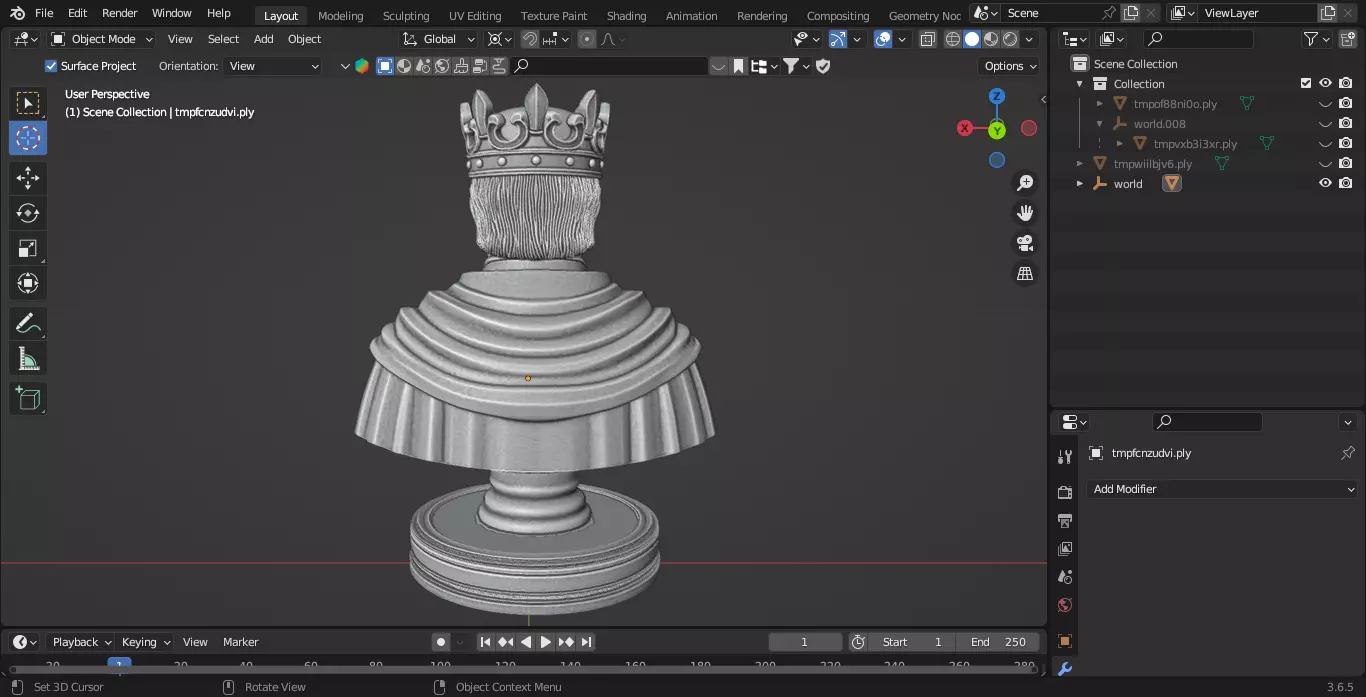
Task: Jump to the last frame
Action: (587, 642)
